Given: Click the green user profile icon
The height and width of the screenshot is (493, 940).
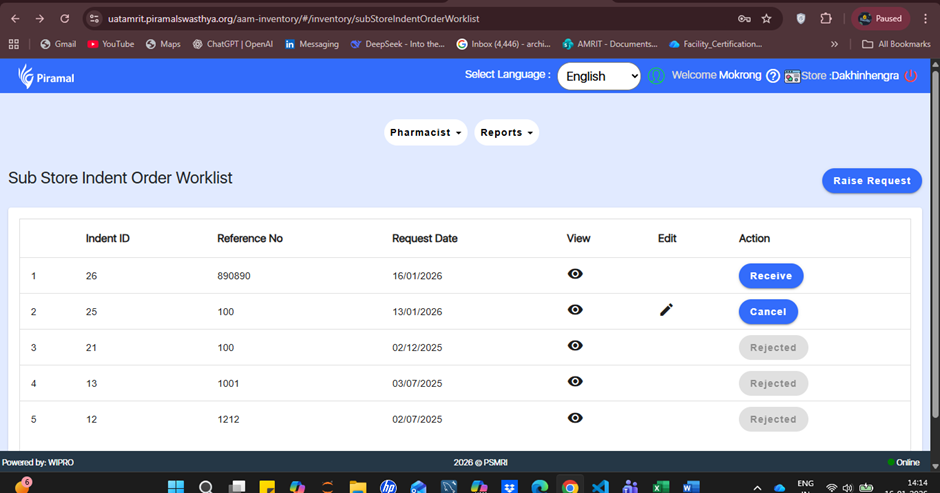Looking at the screenshot, I should click(x=656, y=76).
